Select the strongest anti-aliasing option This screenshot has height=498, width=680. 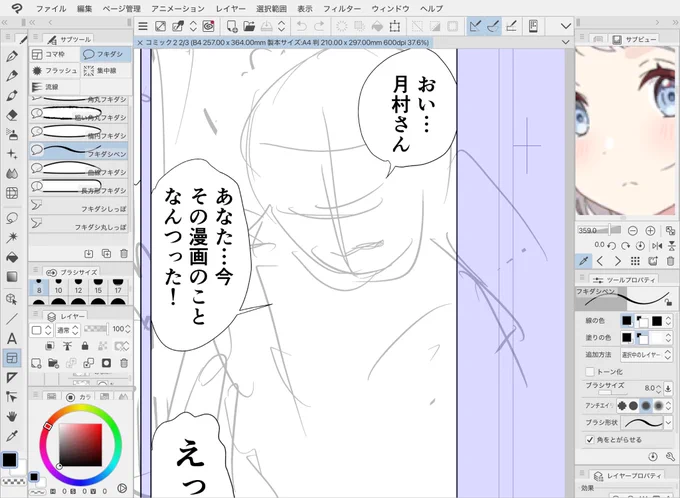coord(659,406)
